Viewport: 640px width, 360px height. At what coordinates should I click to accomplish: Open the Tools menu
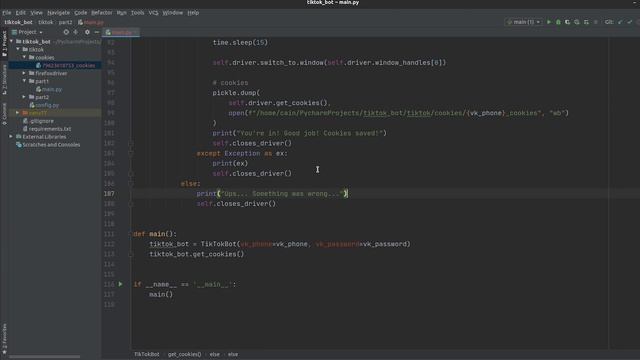click(x=138, y=13)
